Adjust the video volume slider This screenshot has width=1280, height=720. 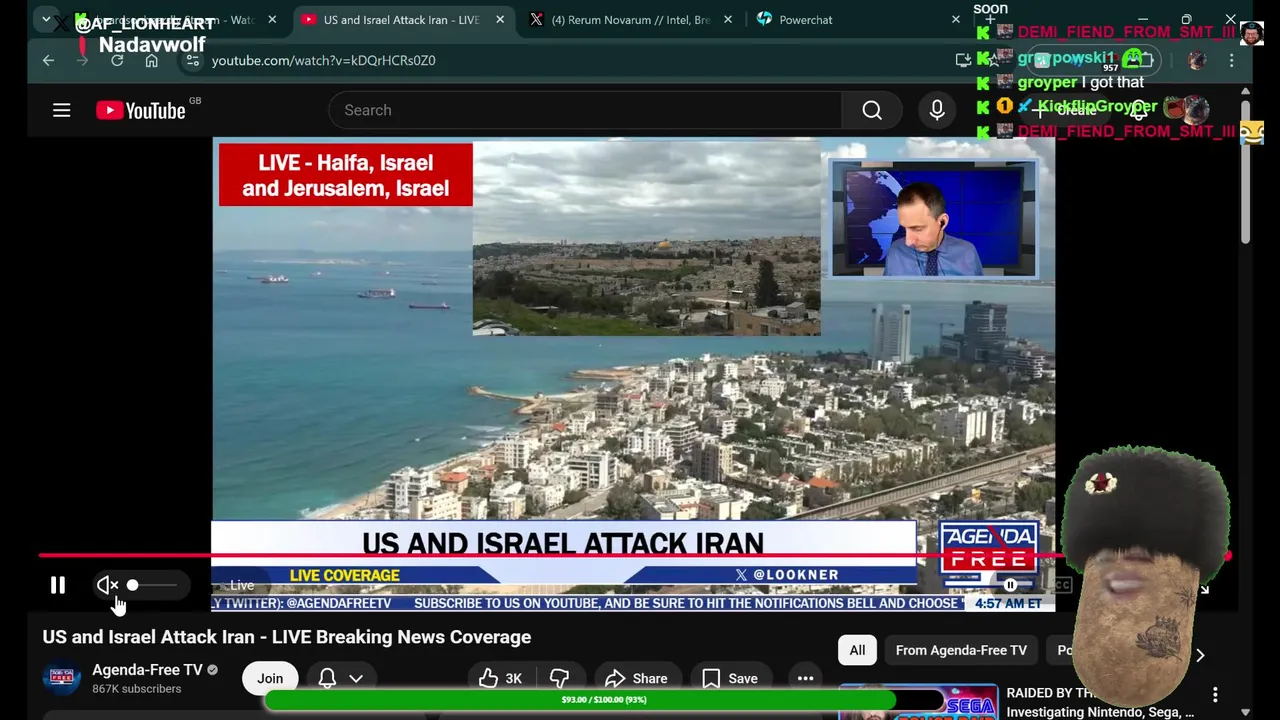pos(153,585)
